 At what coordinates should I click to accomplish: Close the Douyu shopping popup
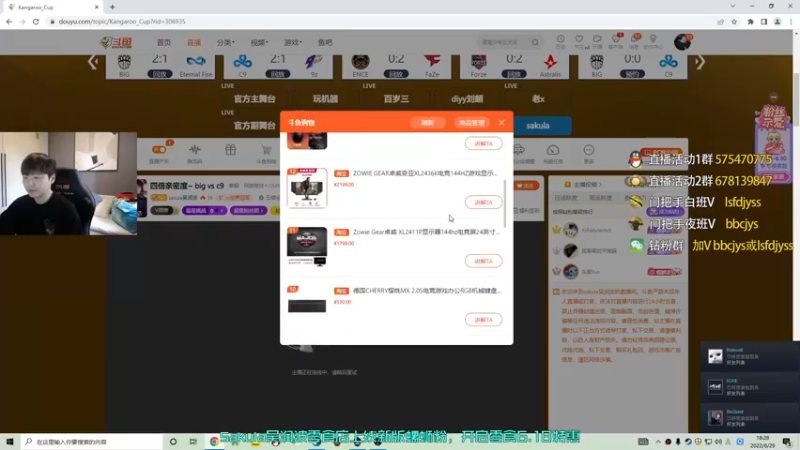(502, 122)
